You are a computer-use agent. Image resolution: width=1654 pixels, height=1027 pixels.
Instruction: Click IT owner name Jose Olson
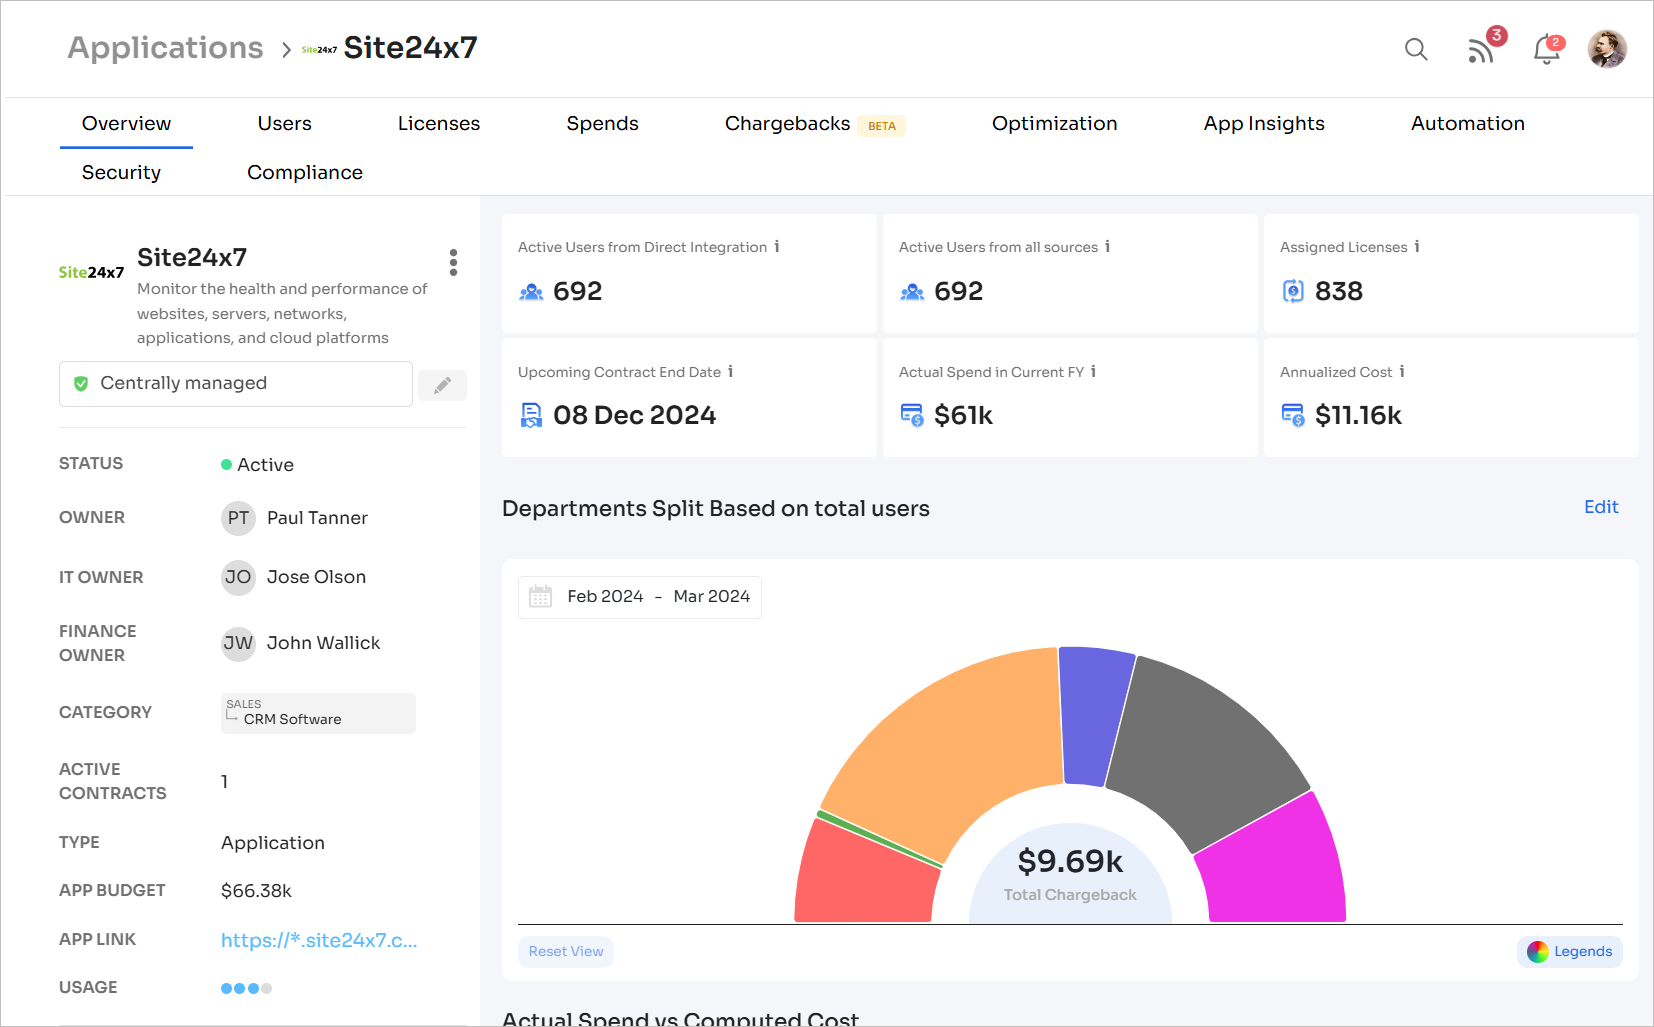[316, 577]
